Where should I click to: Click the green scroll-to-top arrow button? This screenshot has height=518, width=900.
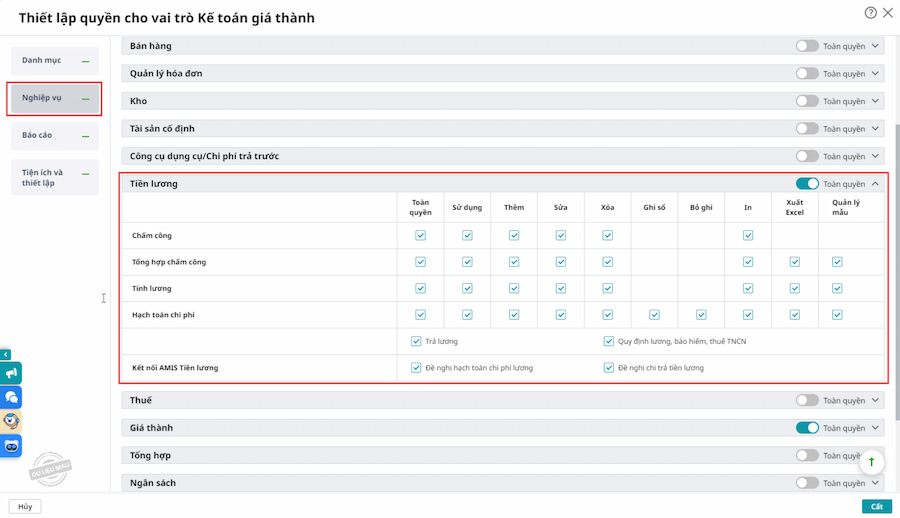point(872,461)
